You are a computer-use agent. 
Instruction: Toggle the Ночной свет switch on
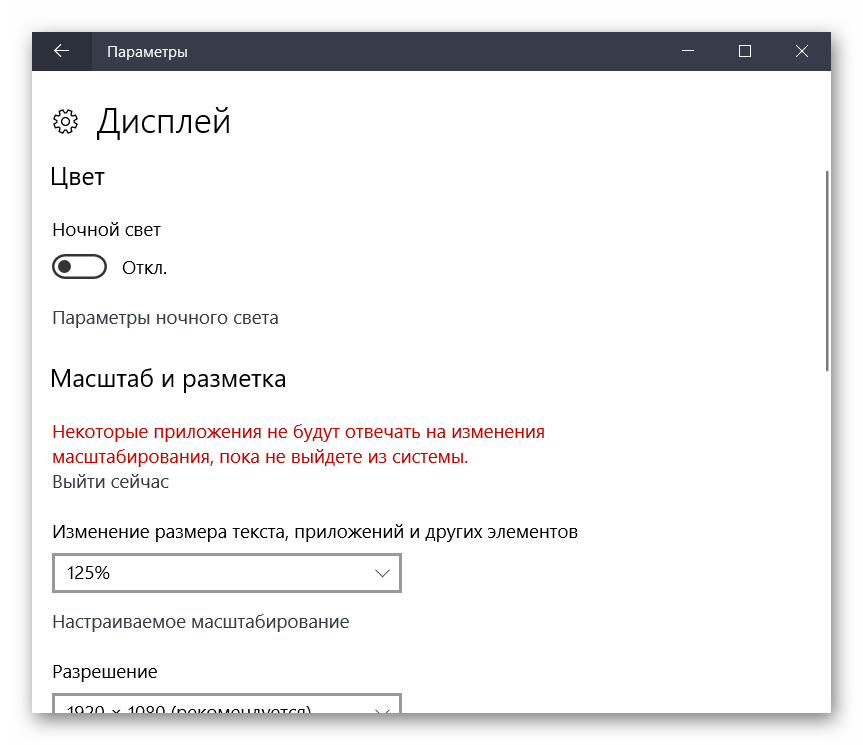[x=79, y=267]
